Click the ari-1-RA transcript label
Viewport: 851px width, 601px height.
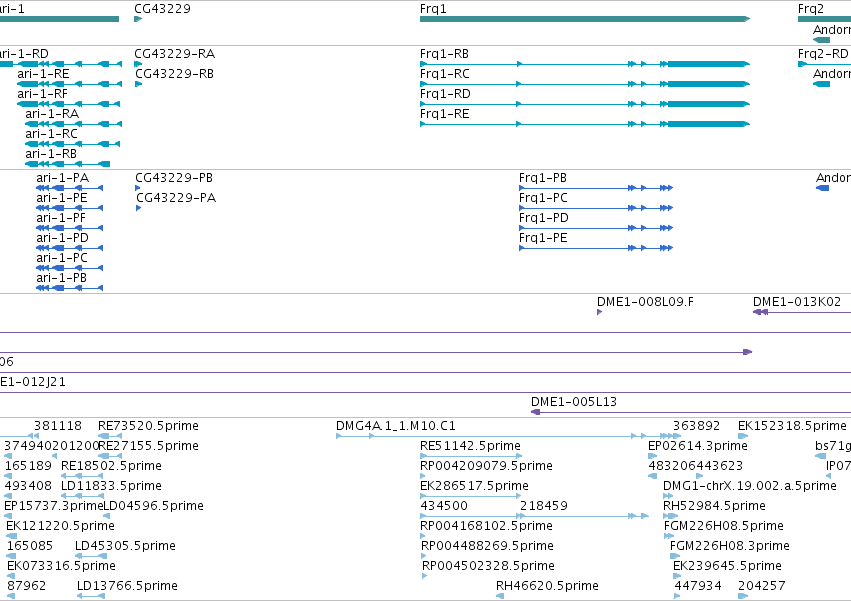52,114
